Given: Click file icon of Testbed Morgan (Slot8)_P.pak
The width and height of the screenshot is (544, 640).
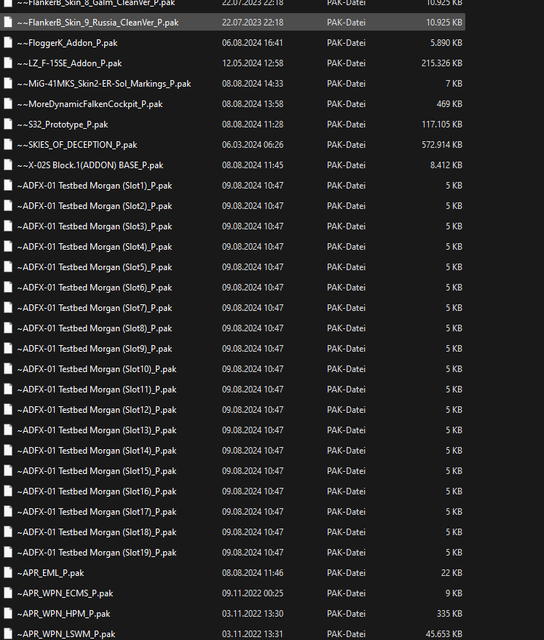Looking at the screenshot, I should [x=8, y=328].
